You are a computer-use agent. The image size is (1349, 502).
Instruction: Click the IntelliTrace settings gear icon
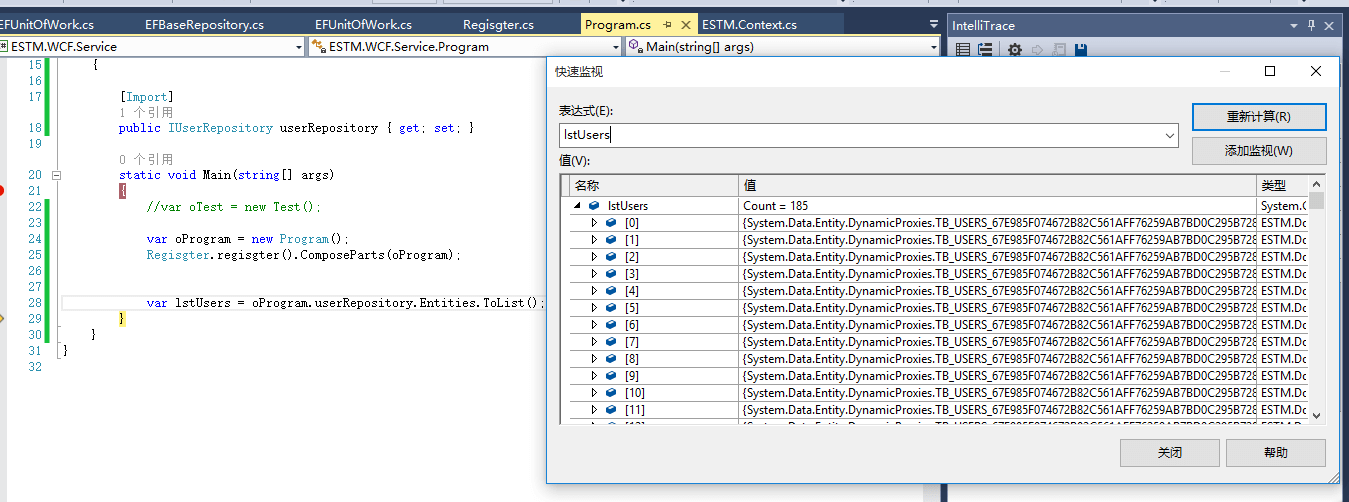point(1015,49)
